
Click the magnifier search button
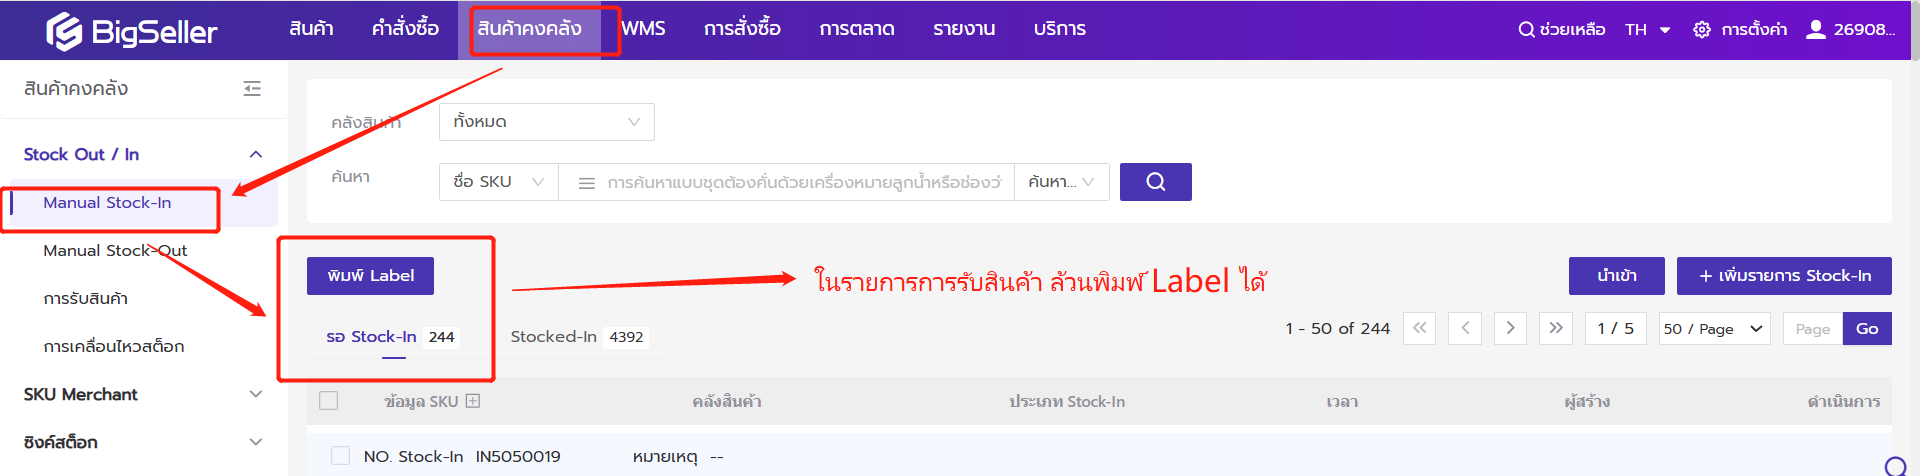pyautogui.click(x=1155, y=182)
